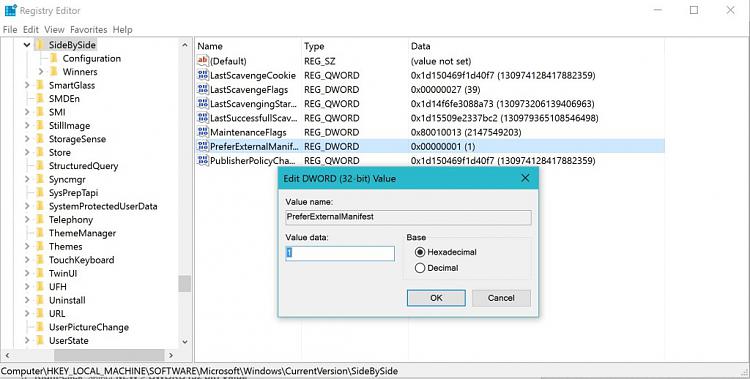Expand the Winners subkey
This screenshot has height=379, width=750.
41,72
